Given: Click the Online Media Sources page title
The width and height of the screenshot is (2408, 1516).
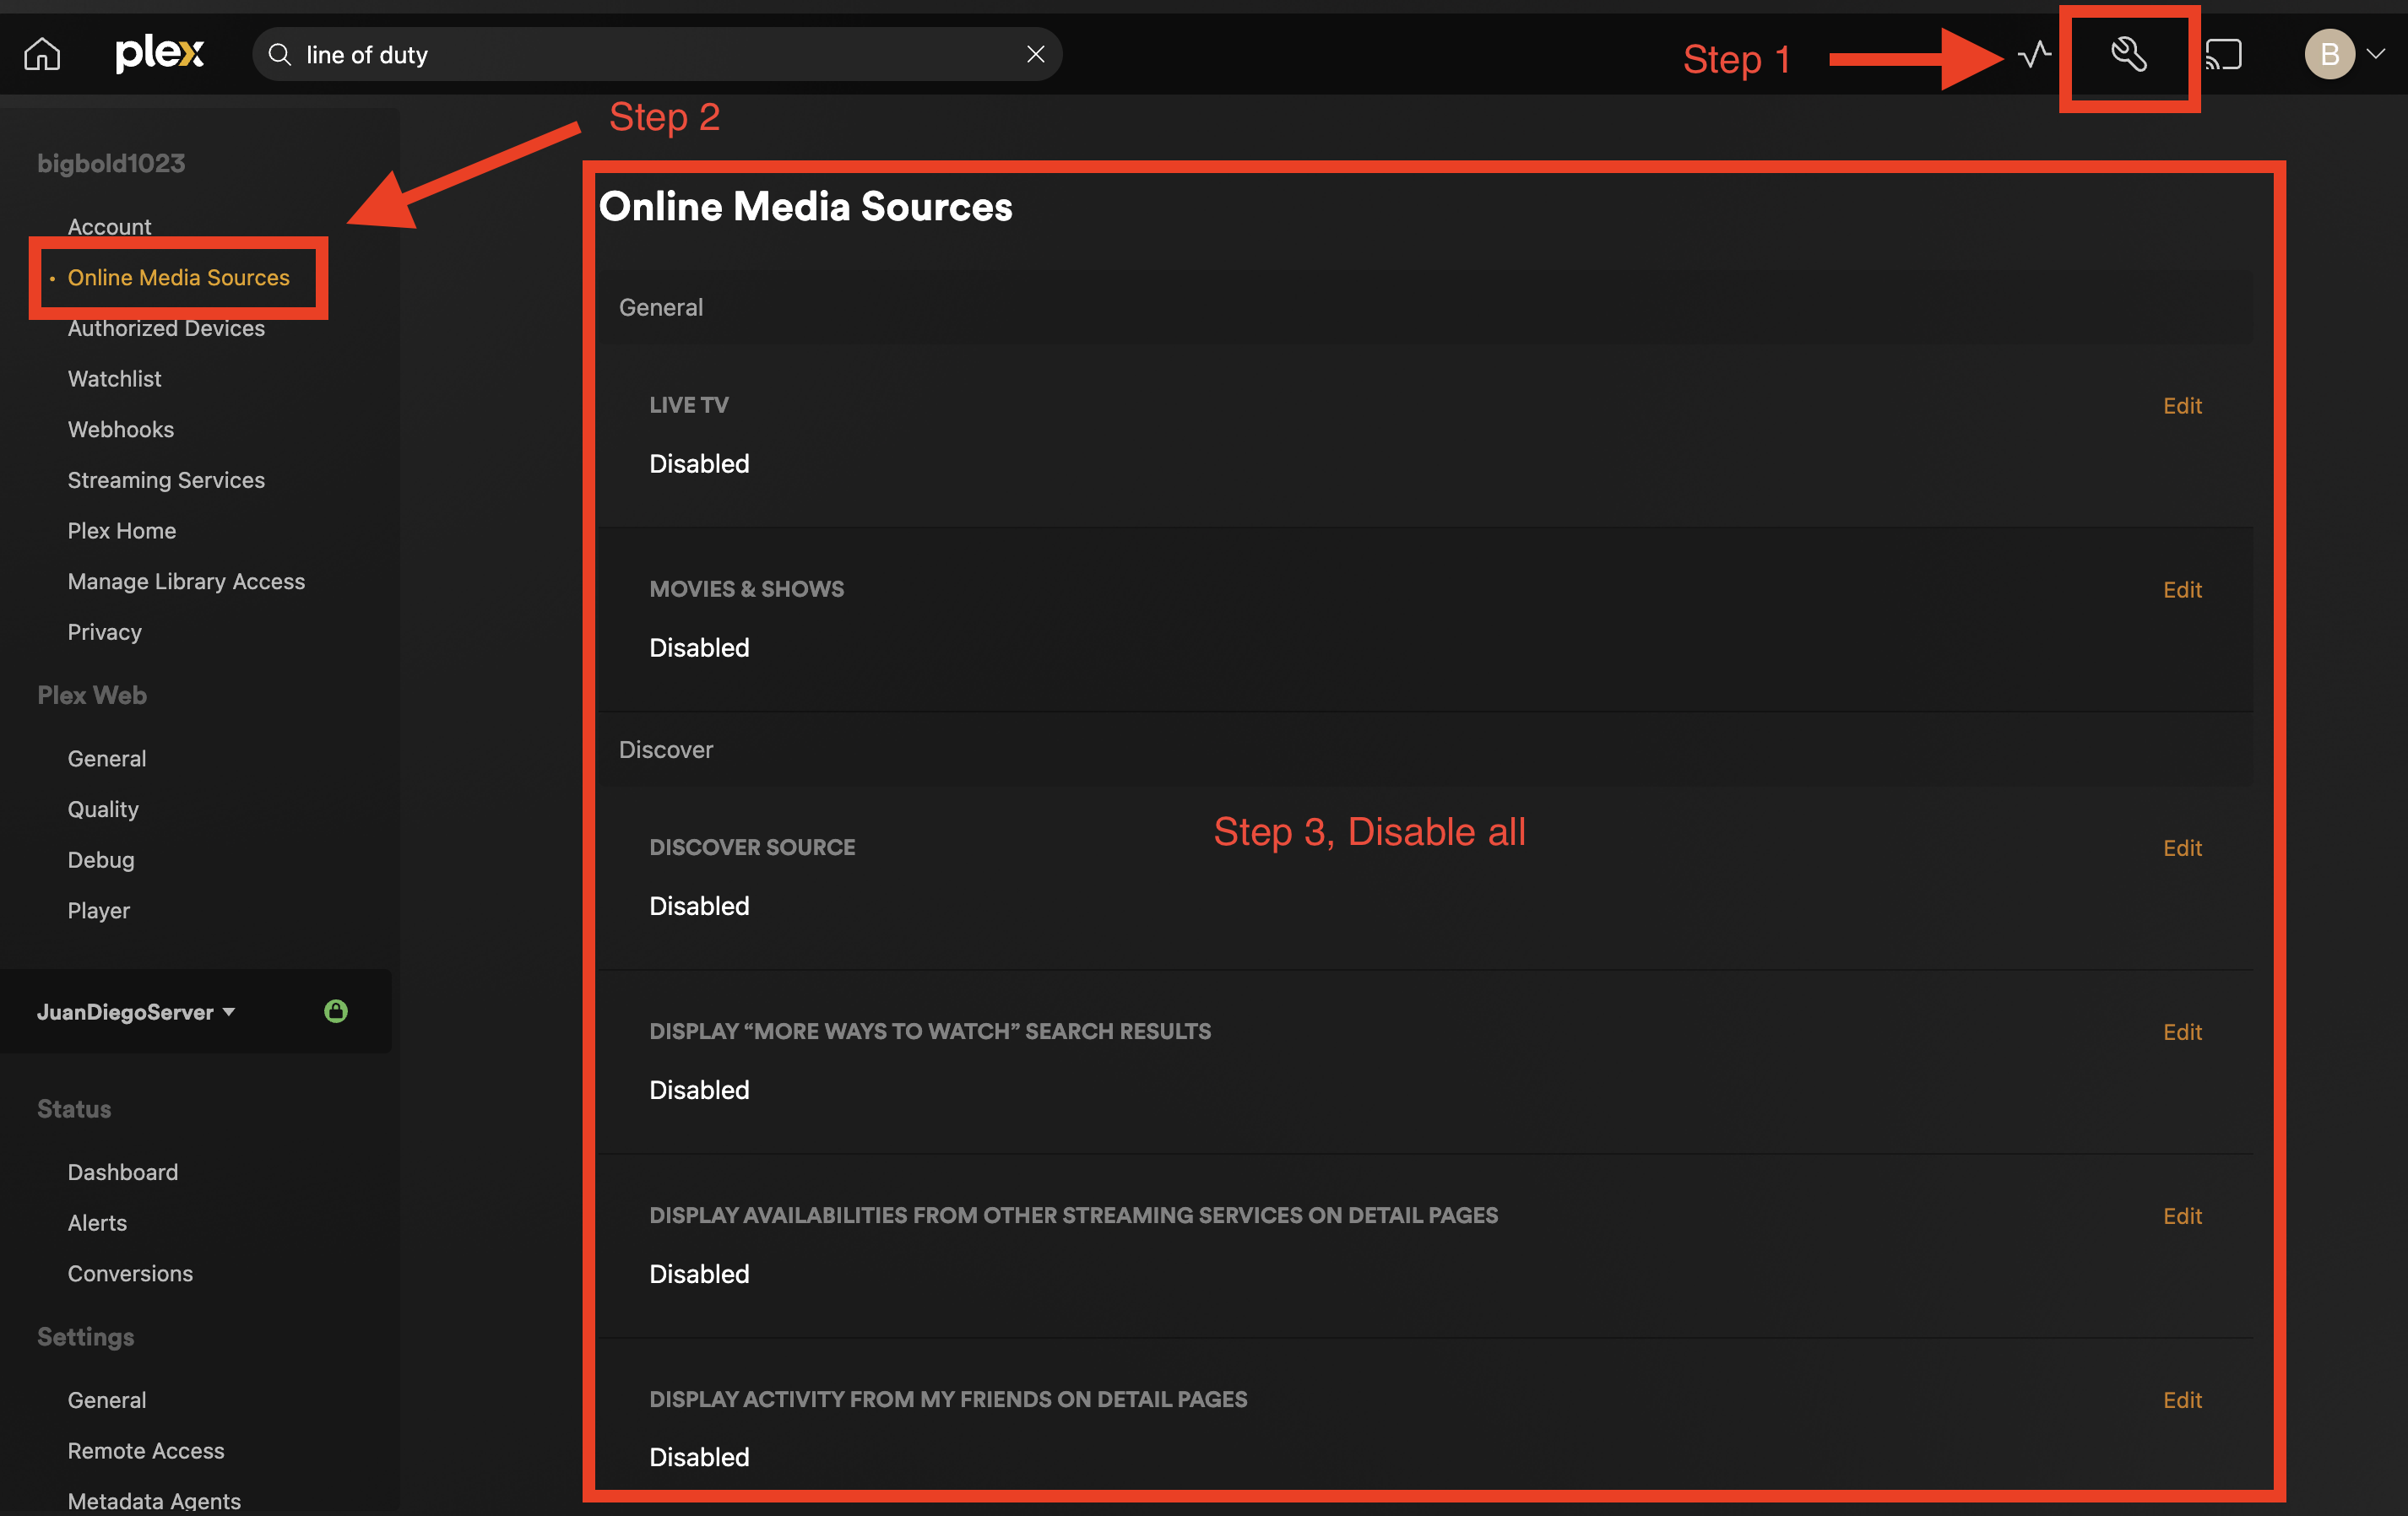Looking at the screenshot, I should (x=806, y=206).
